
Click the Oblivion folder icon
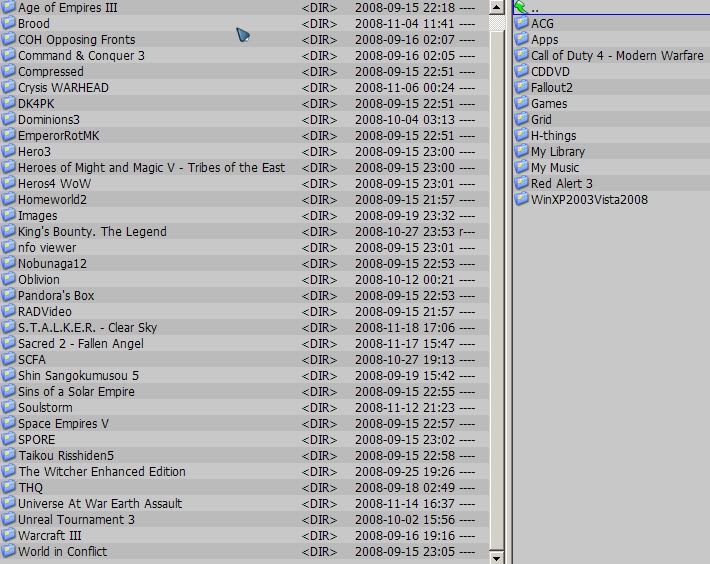pos(8,279)
